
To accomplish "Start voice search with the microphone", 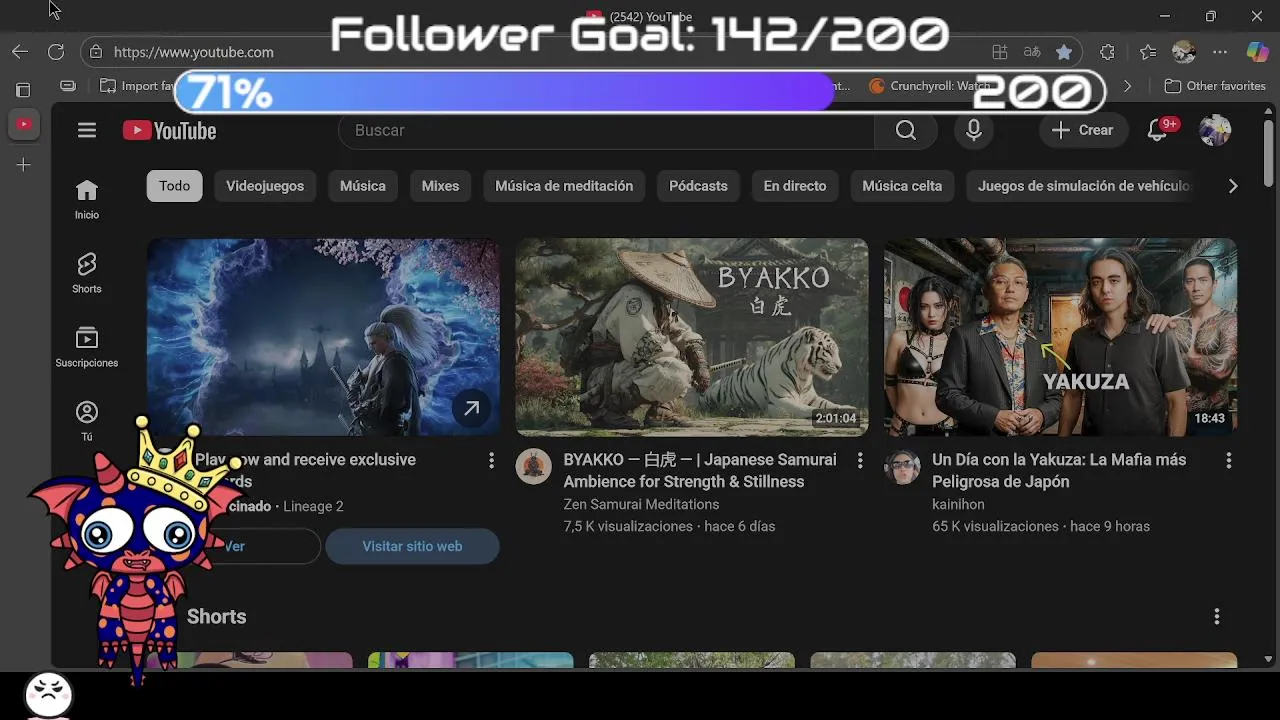I will click(x=973, y=130).
